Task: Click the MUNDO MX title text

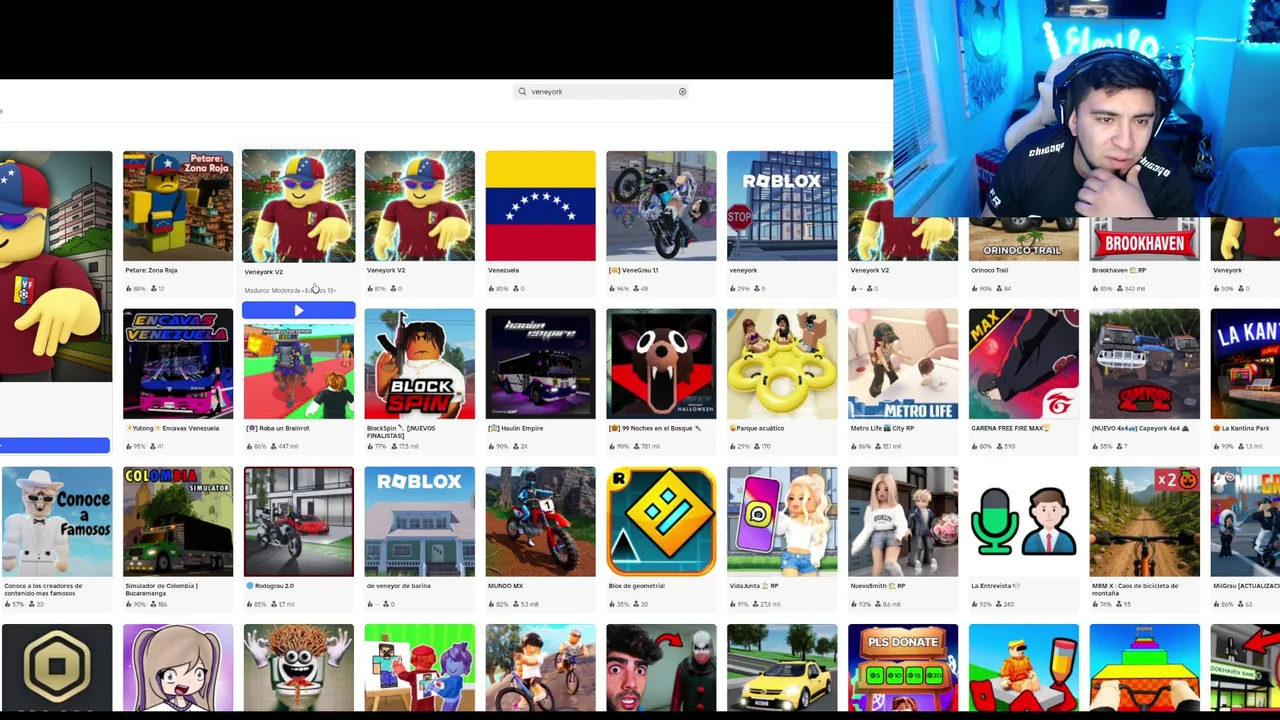Action: coord(505,586)
